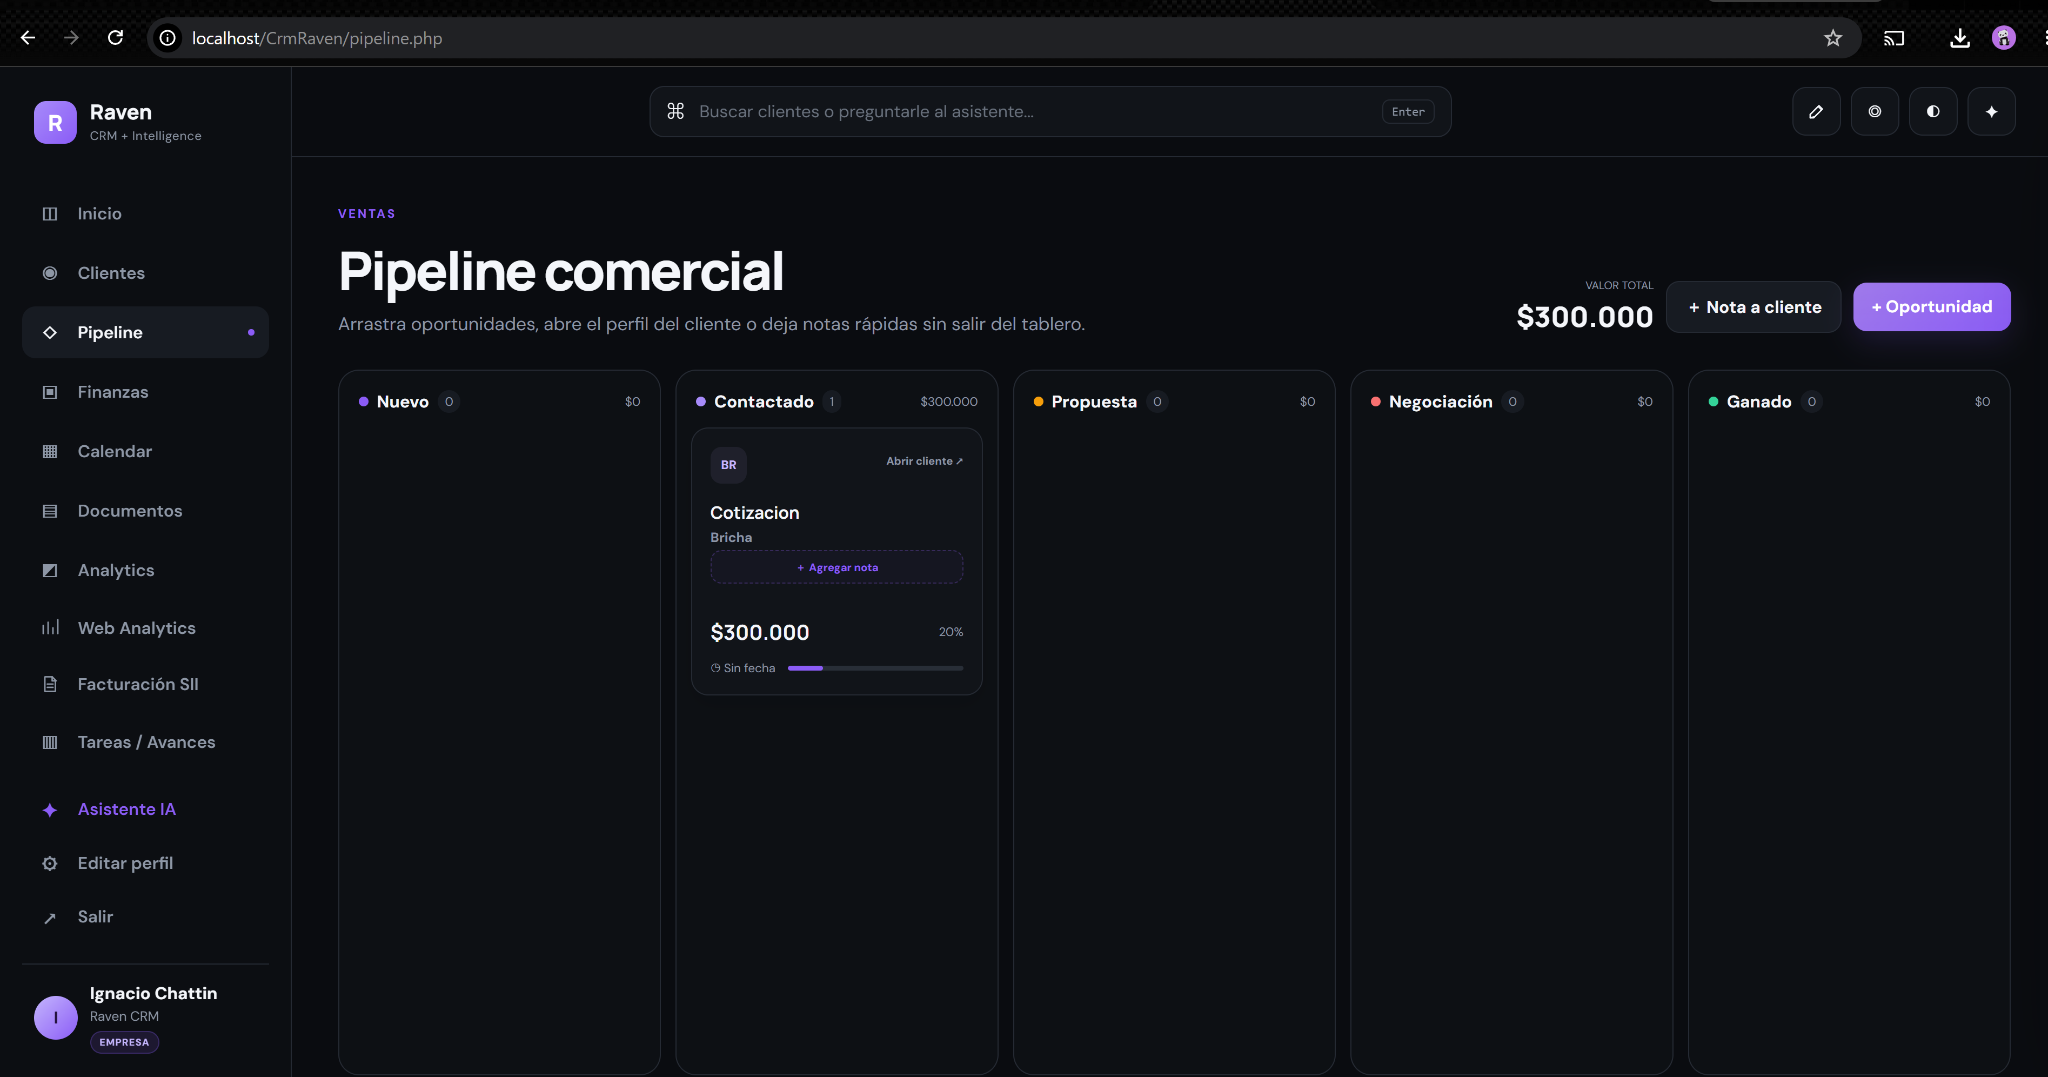Click the Calendar grid icon
2048x1077 pixels.
50,451
